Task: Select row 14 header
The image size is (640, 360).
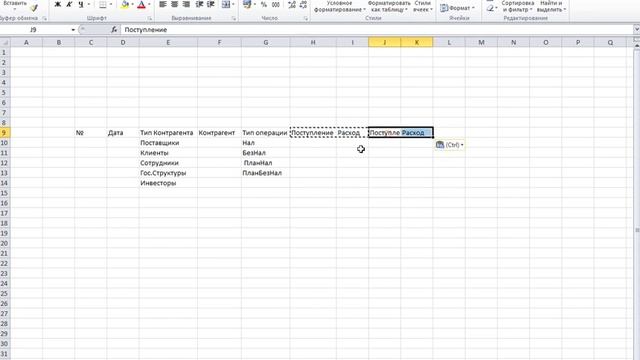Action: tap(5, 183)
